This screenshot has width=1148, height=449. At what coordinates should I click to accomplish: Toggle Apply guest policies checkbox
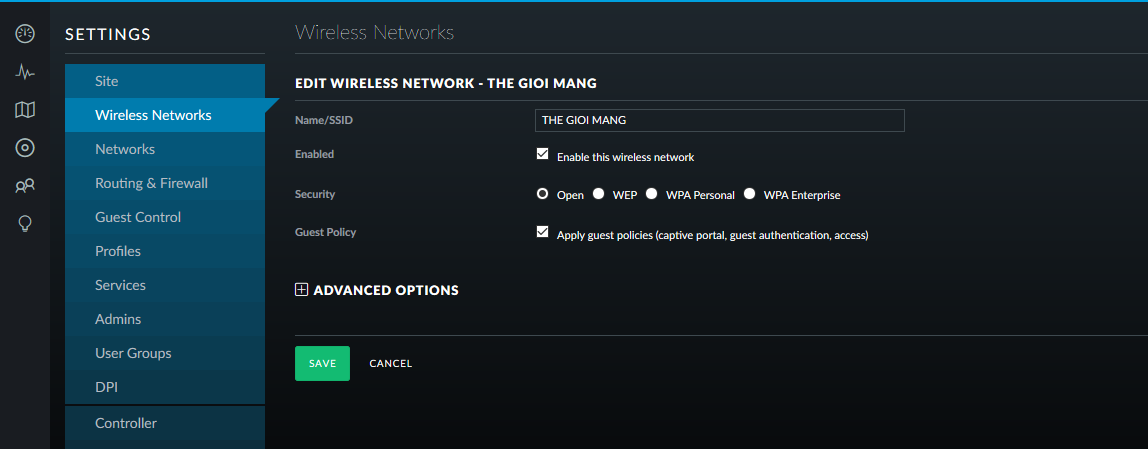tap(543, 232)
